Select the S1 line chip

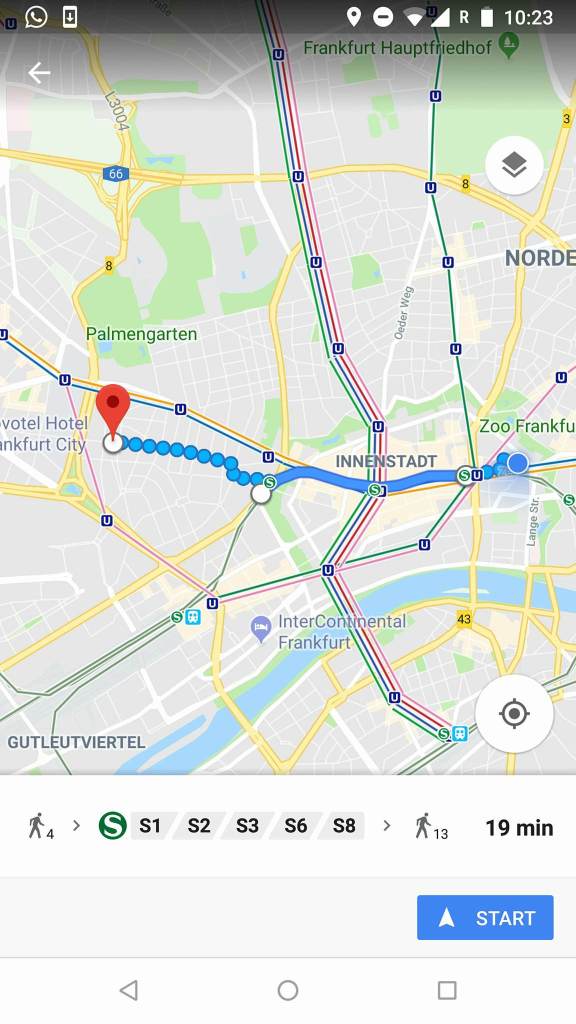(x=150, y=826)
